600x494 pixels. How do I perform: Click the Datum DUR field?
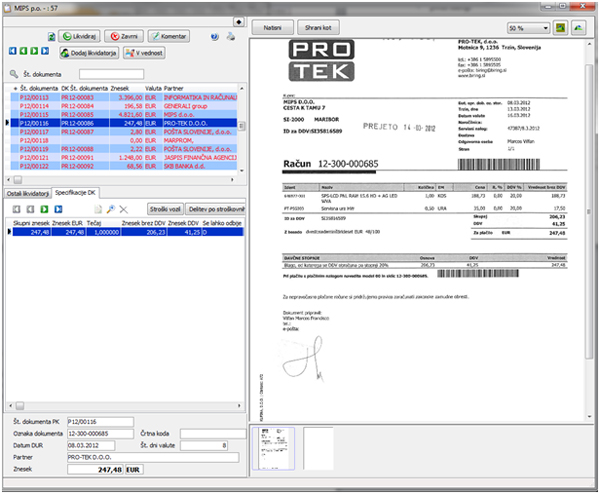(x=91, y=445)
